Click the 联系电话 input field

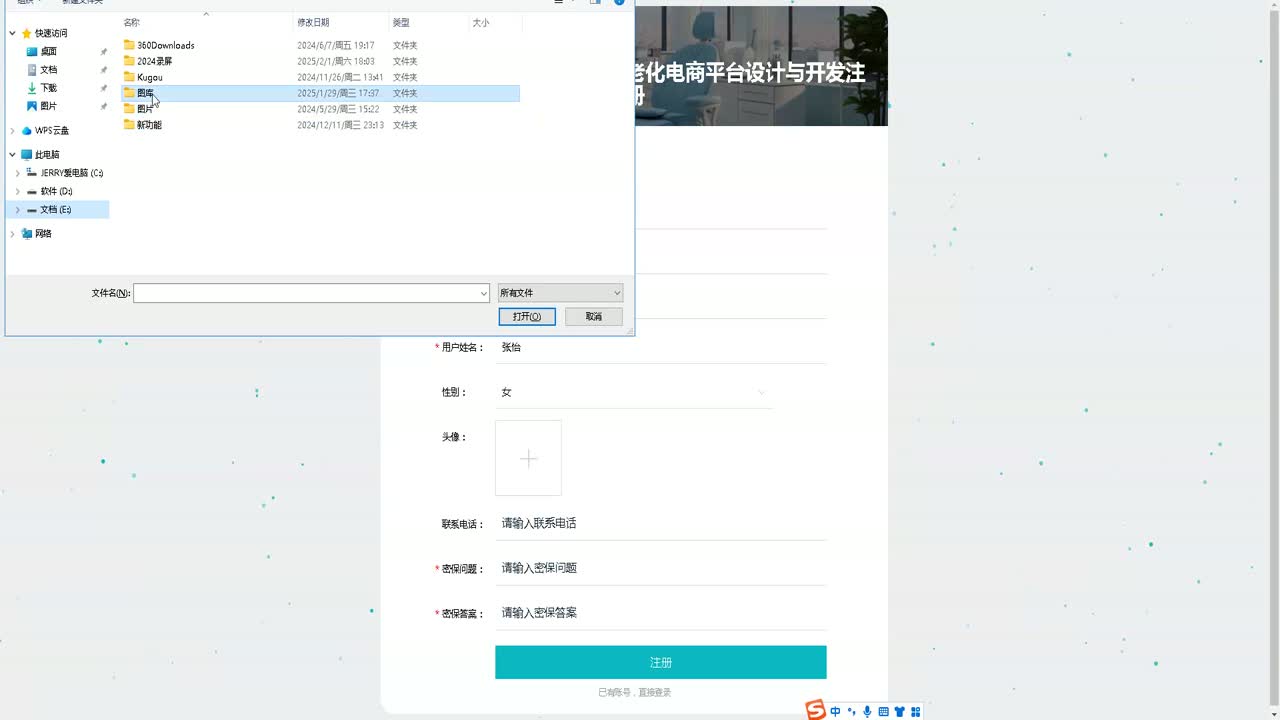pyautogui.click(x=661, y=523)
